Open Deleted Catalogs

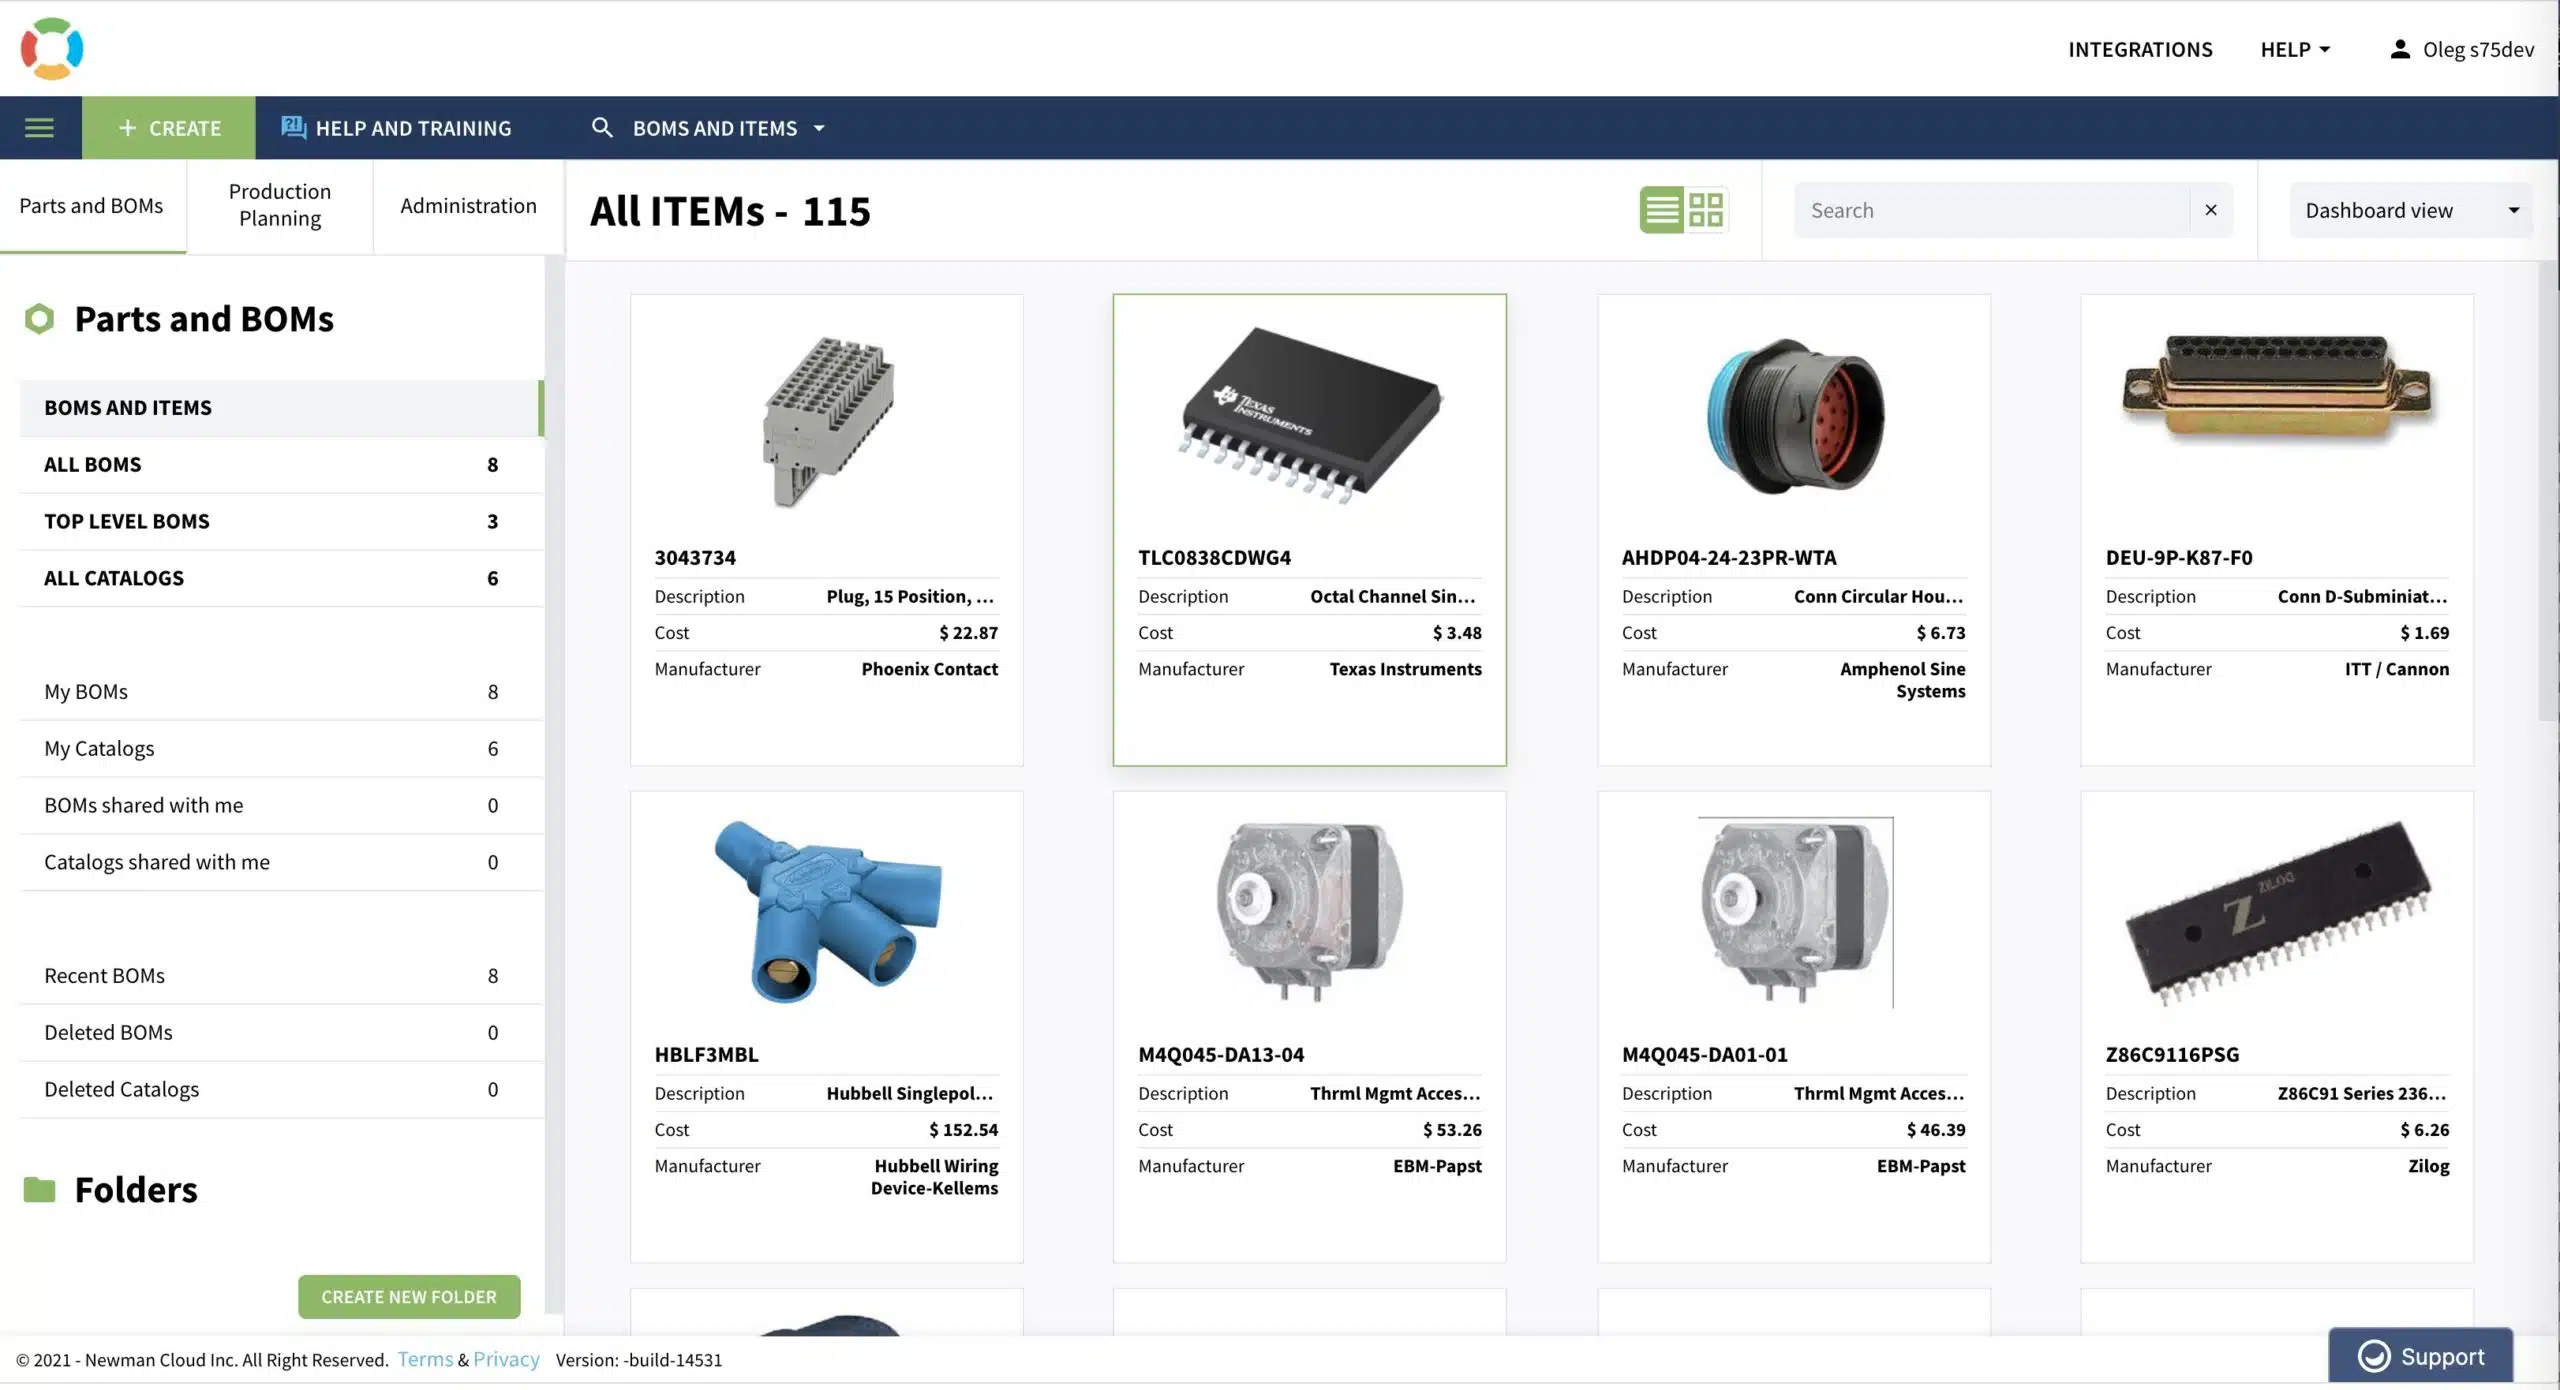[281, 1089]
